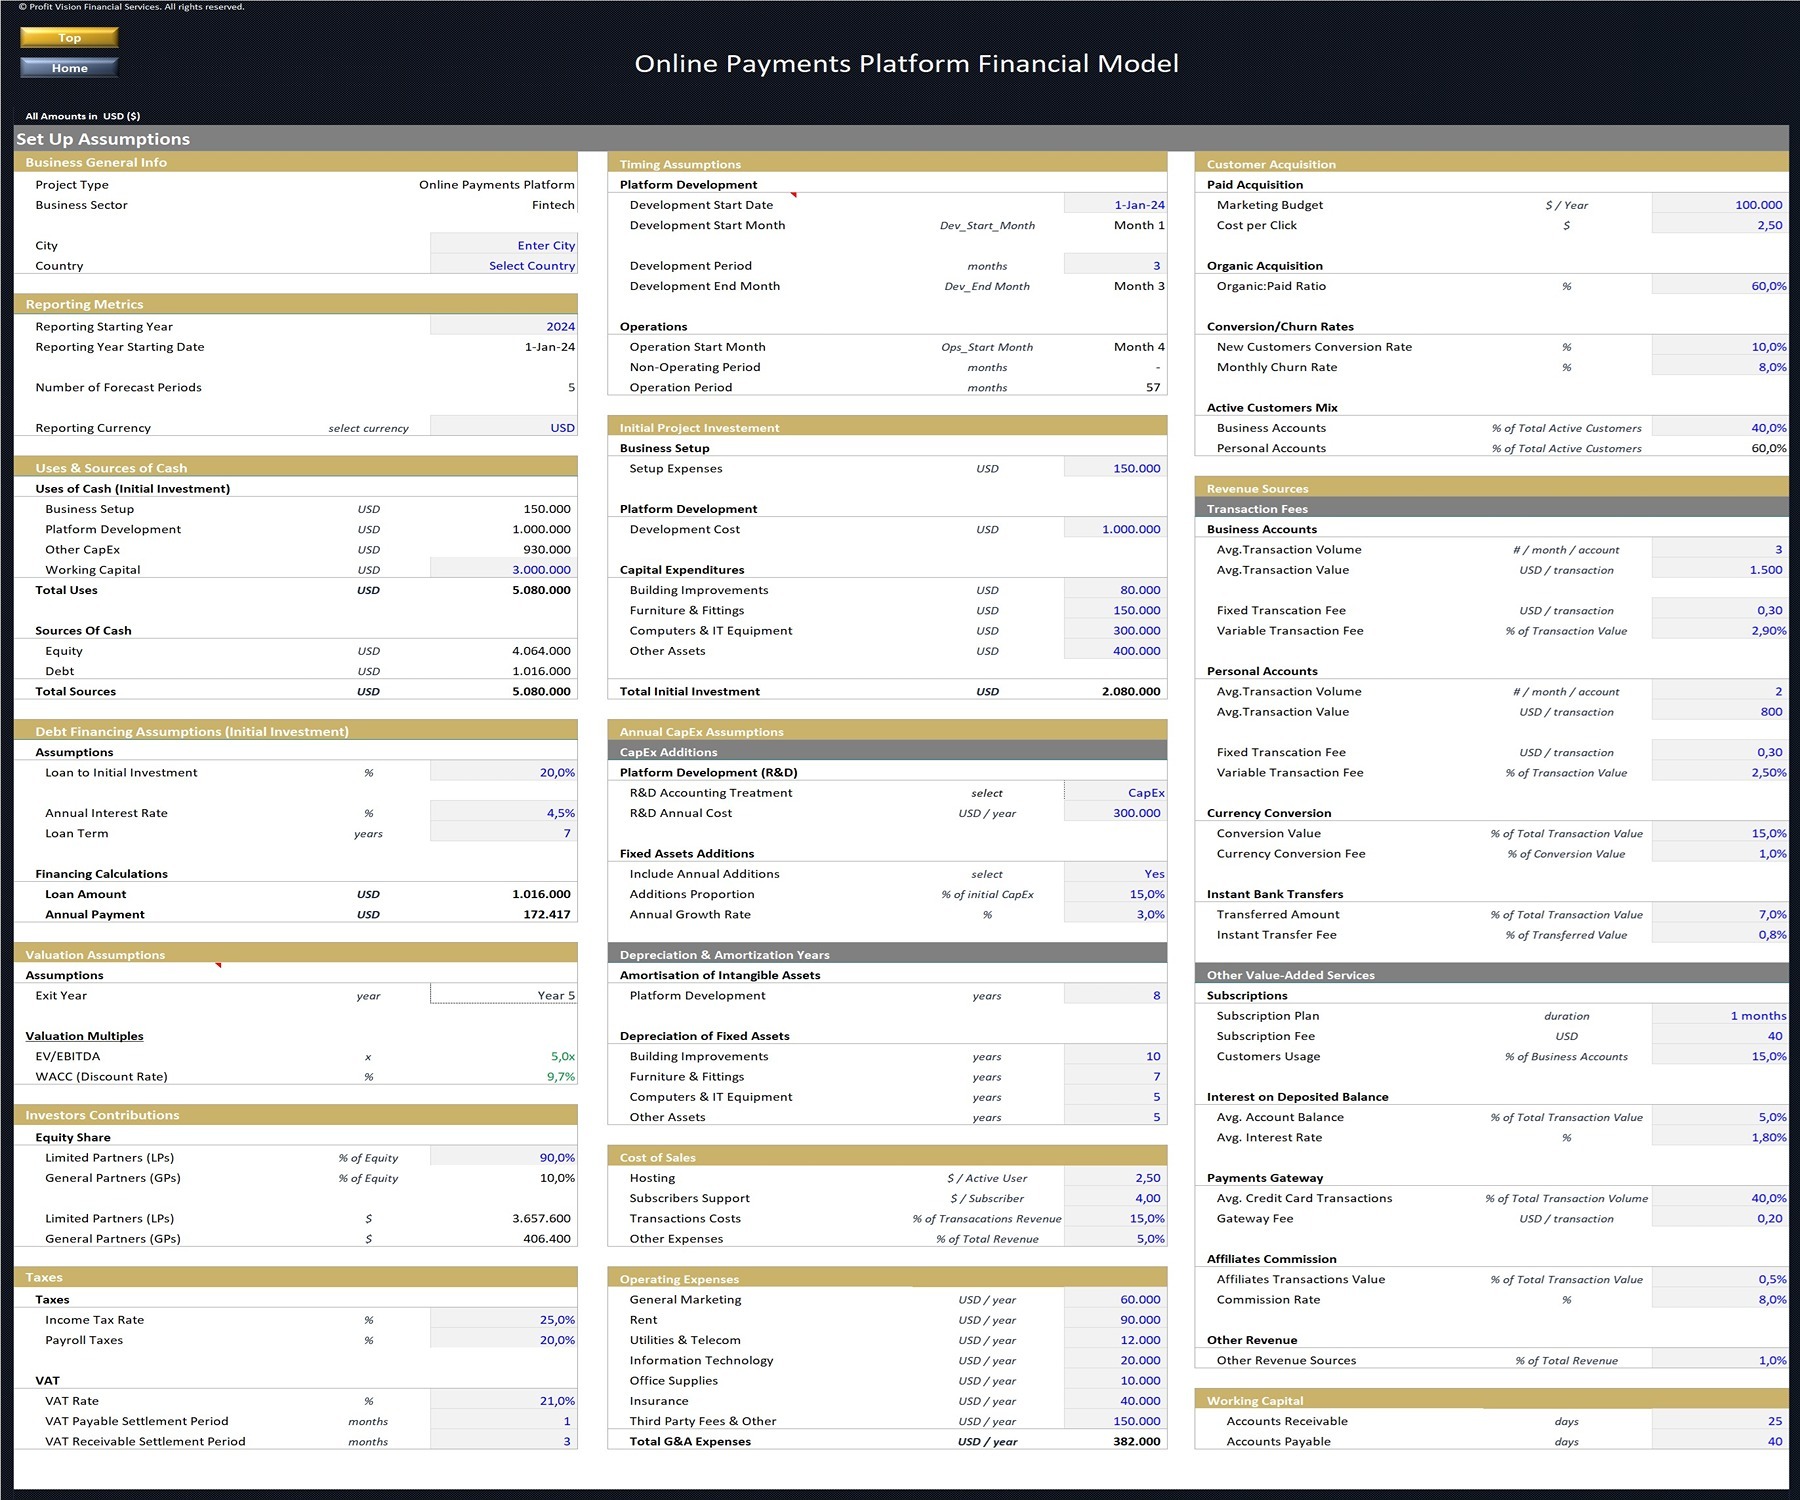This screenshot has width=1800, height=1500.
Task: Select the Instant Transfer Fee 0,8% cell
Action: pos(1720,935)
